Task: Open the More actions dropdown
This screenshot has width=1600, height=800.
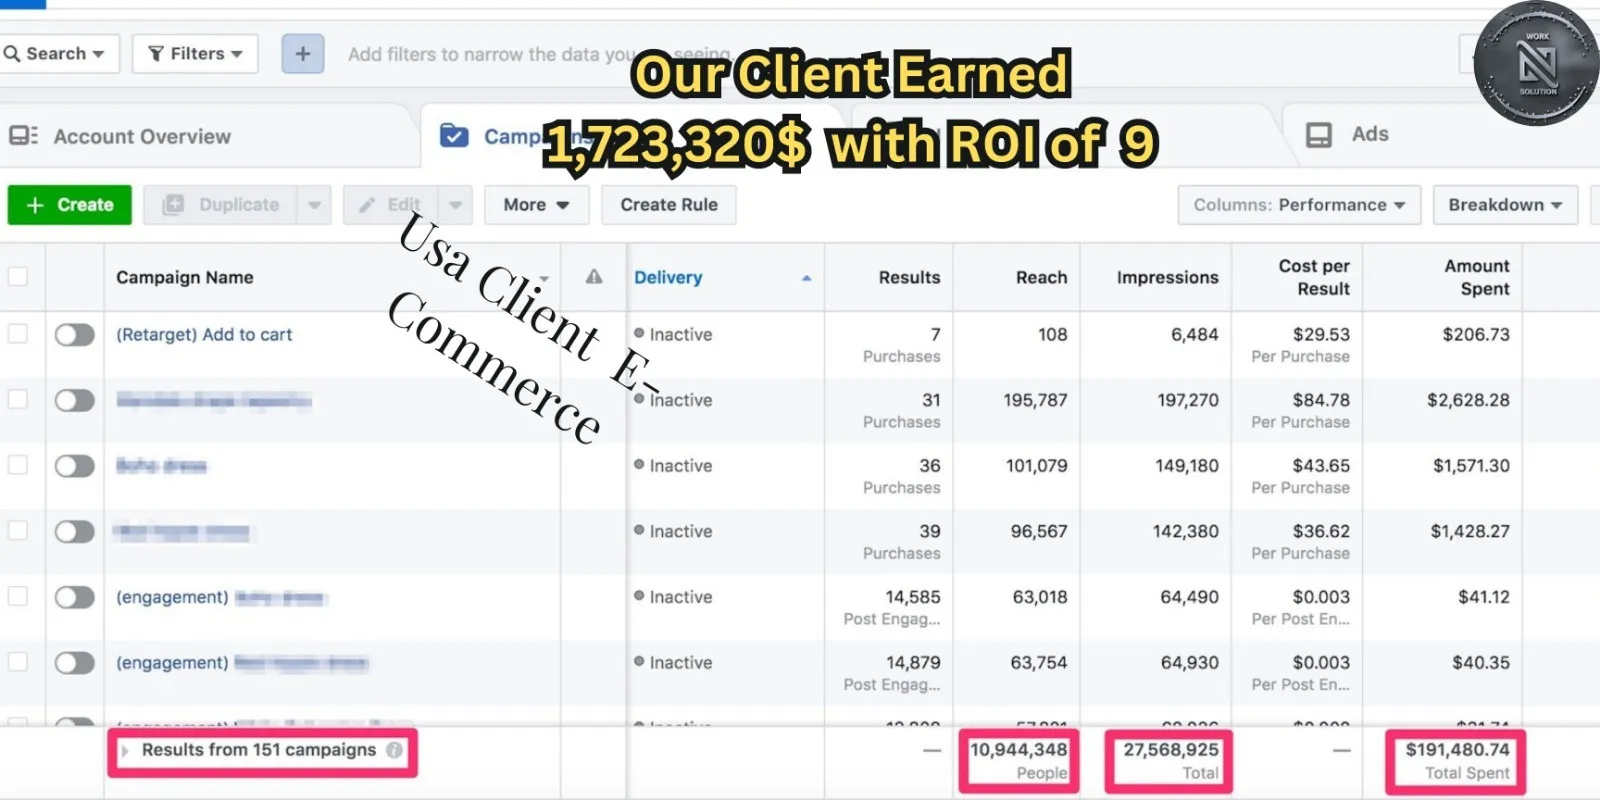Action: click(536, 205)
